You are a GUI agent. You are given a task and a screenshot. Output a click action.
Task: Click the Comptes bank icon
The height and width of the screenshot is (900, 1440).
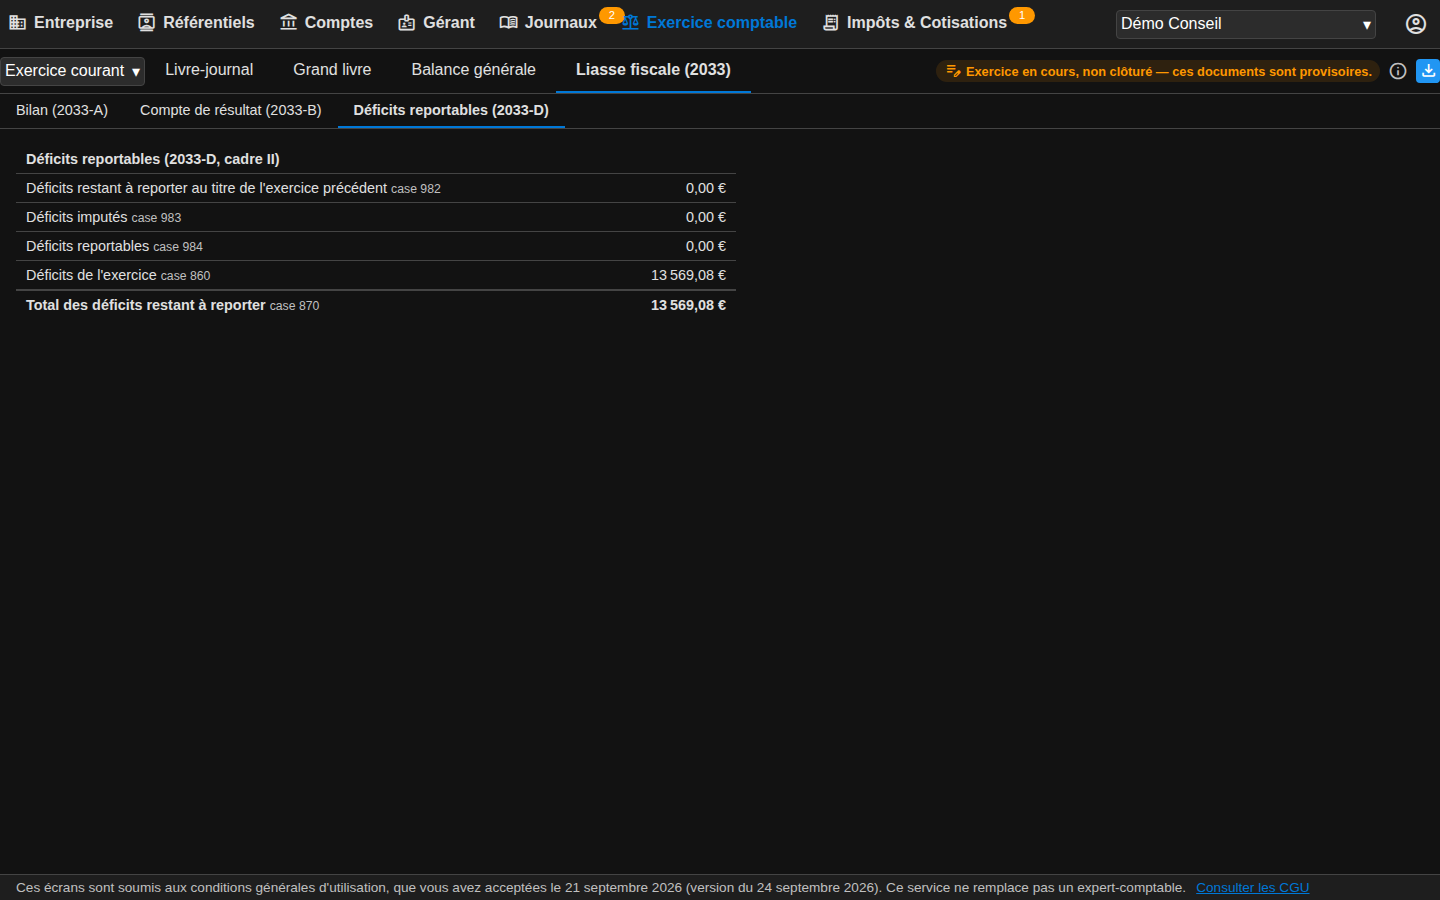(x=288, y=22)
